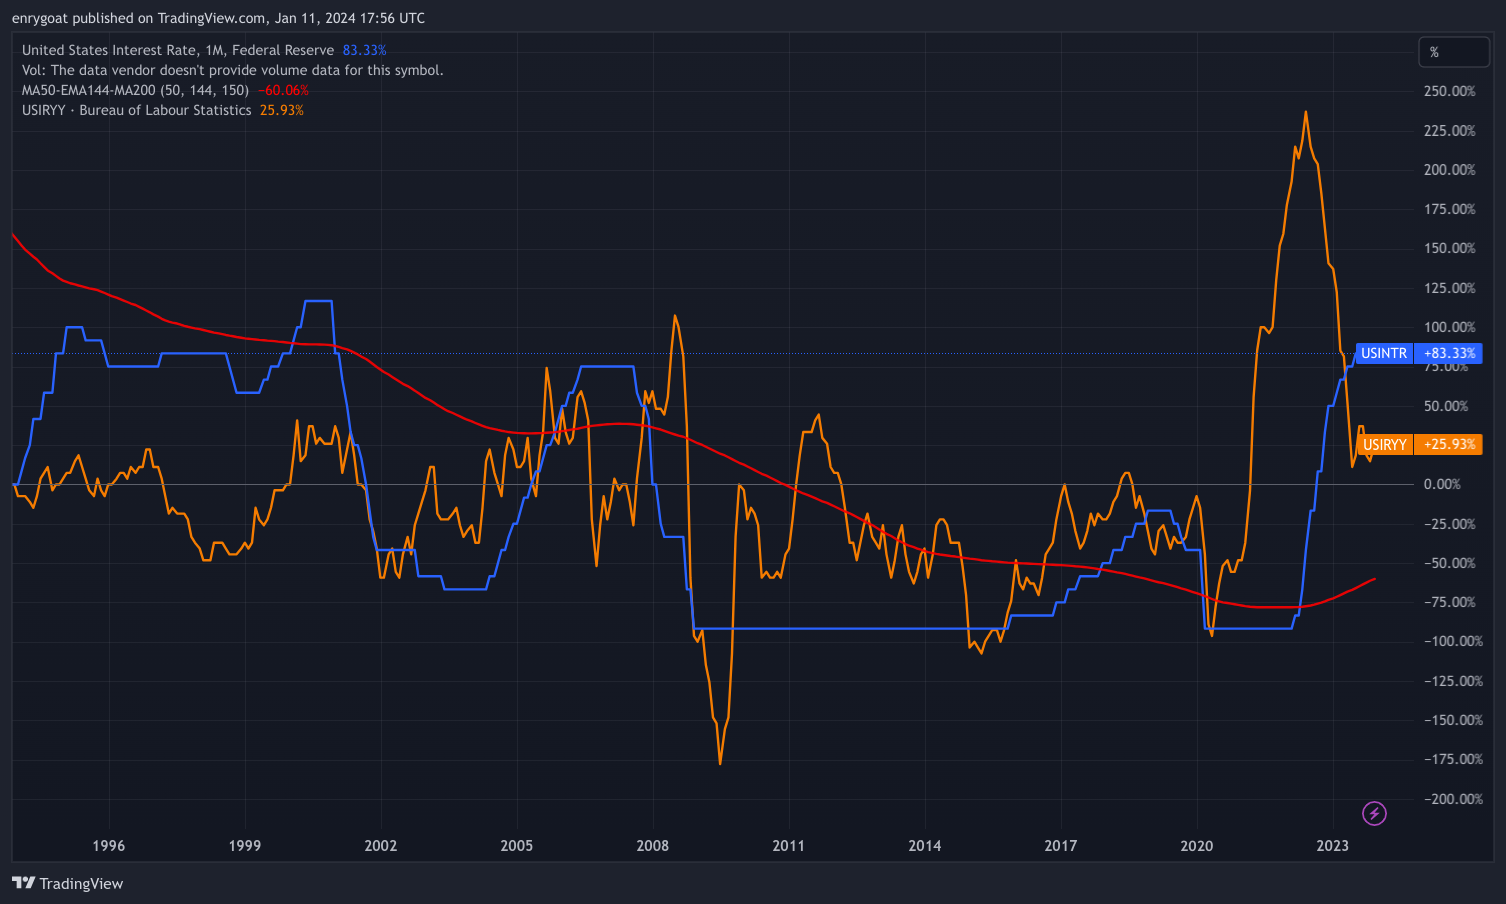Image resolution: width=1506 pixels, height=904 pixels.
Task: Click the +83.33% tag on the price axis
Action: (x=1448, y=353)
